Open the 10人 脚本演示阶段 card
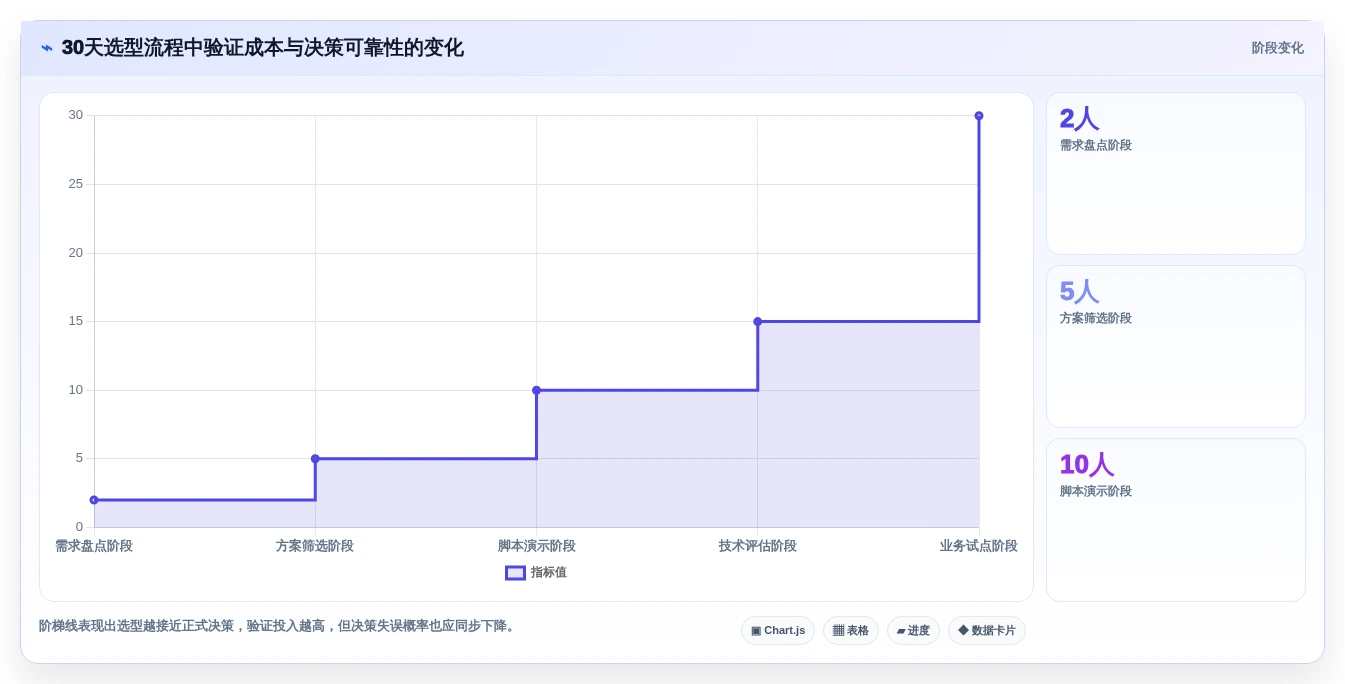Screen dimensions: 1345x684 (x=1176, y=520)
